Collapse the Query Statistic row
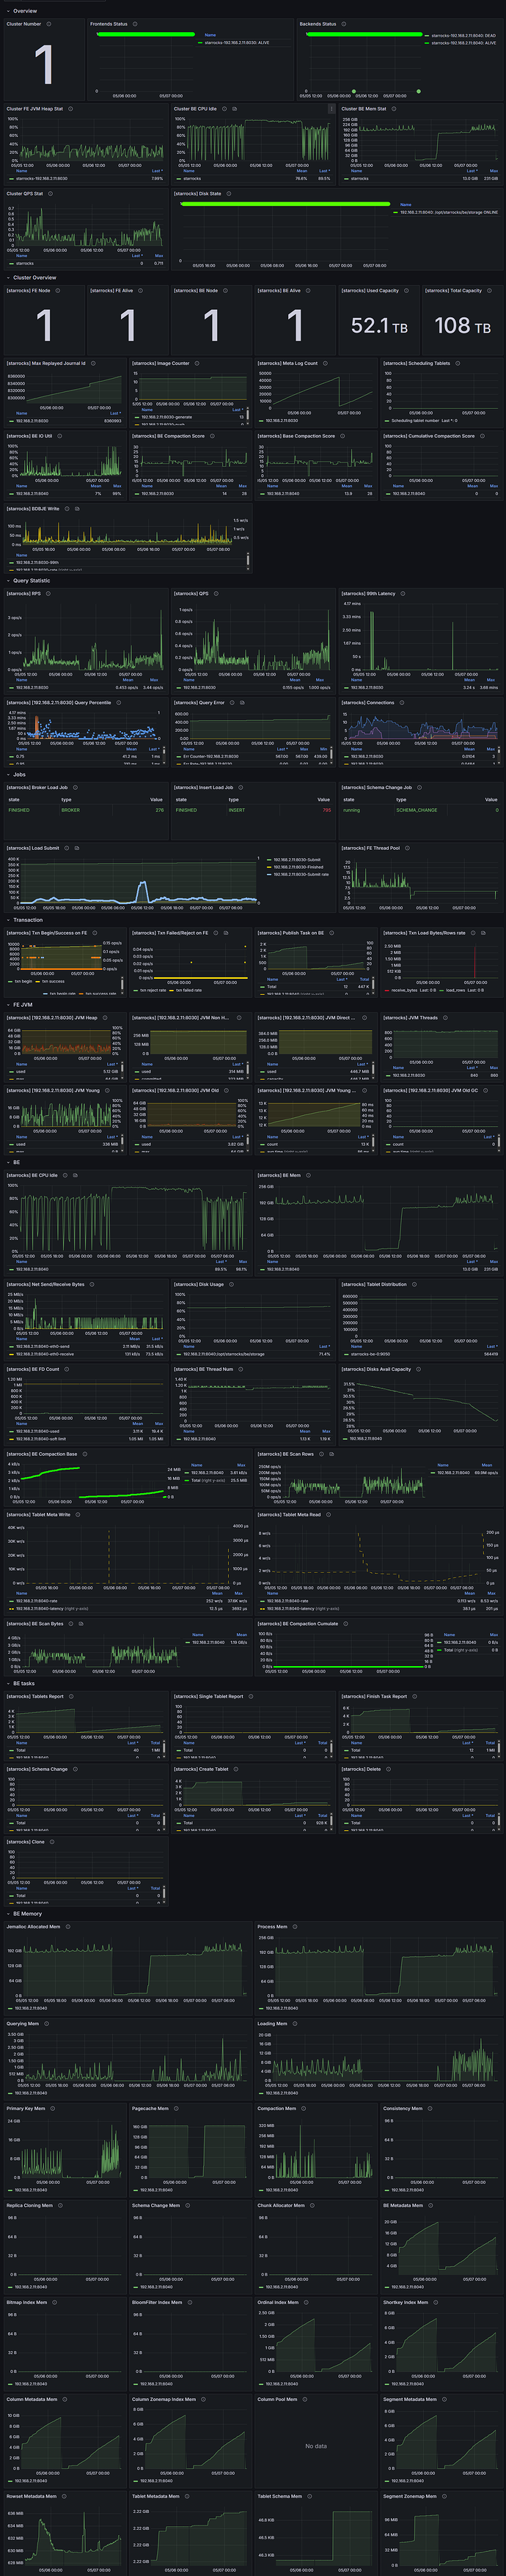Viewport: 506px width, 2576px height. click(x=31, y=580)
